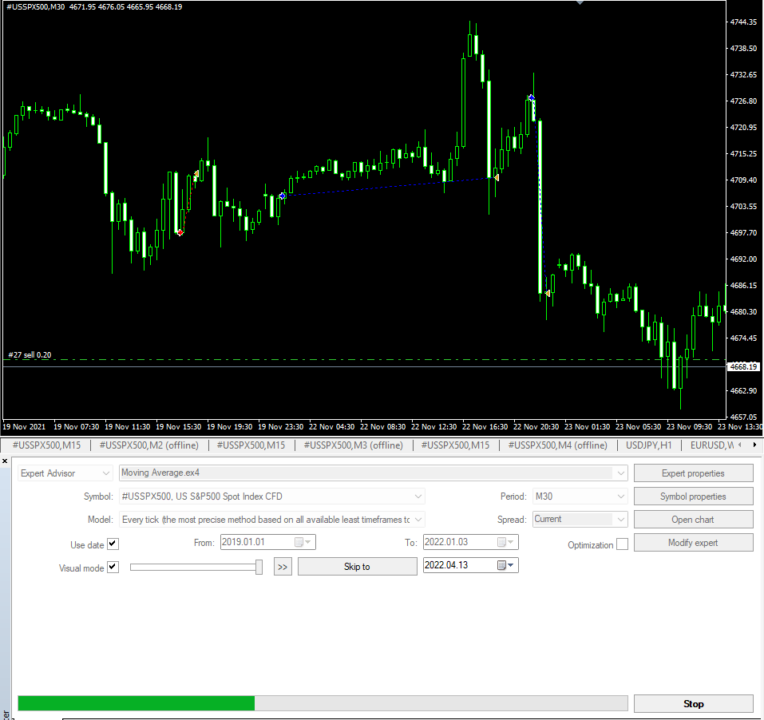Click the 22 Nov 16:30 time axis label
The width and height of the screenshot is (764, 720).
(485, 427)
